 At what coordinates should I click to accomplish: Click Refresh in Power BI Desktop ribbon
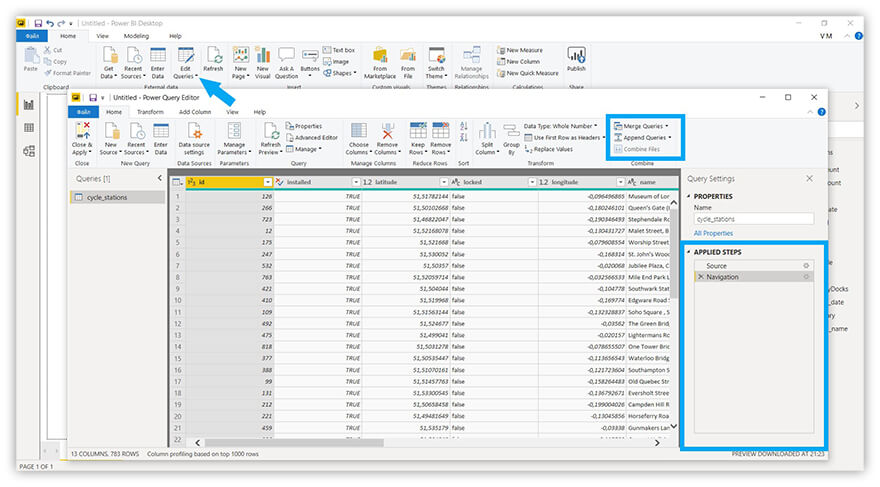213,59
